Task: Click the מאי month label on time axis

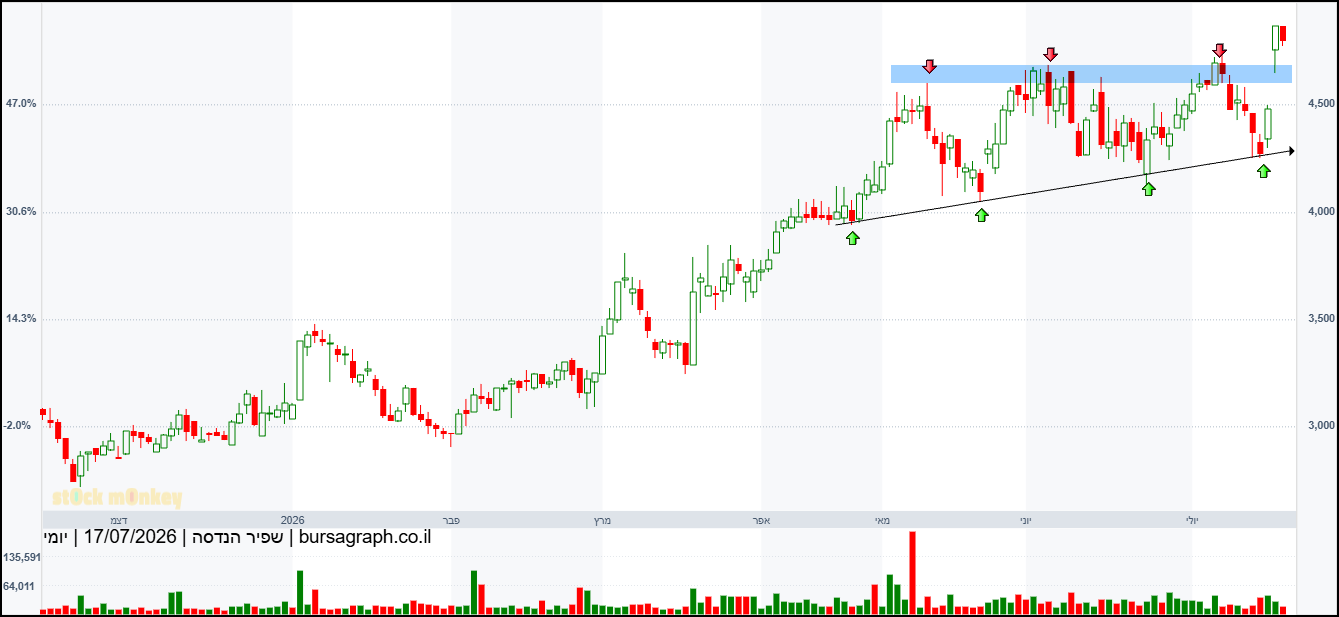Action: 883,520
